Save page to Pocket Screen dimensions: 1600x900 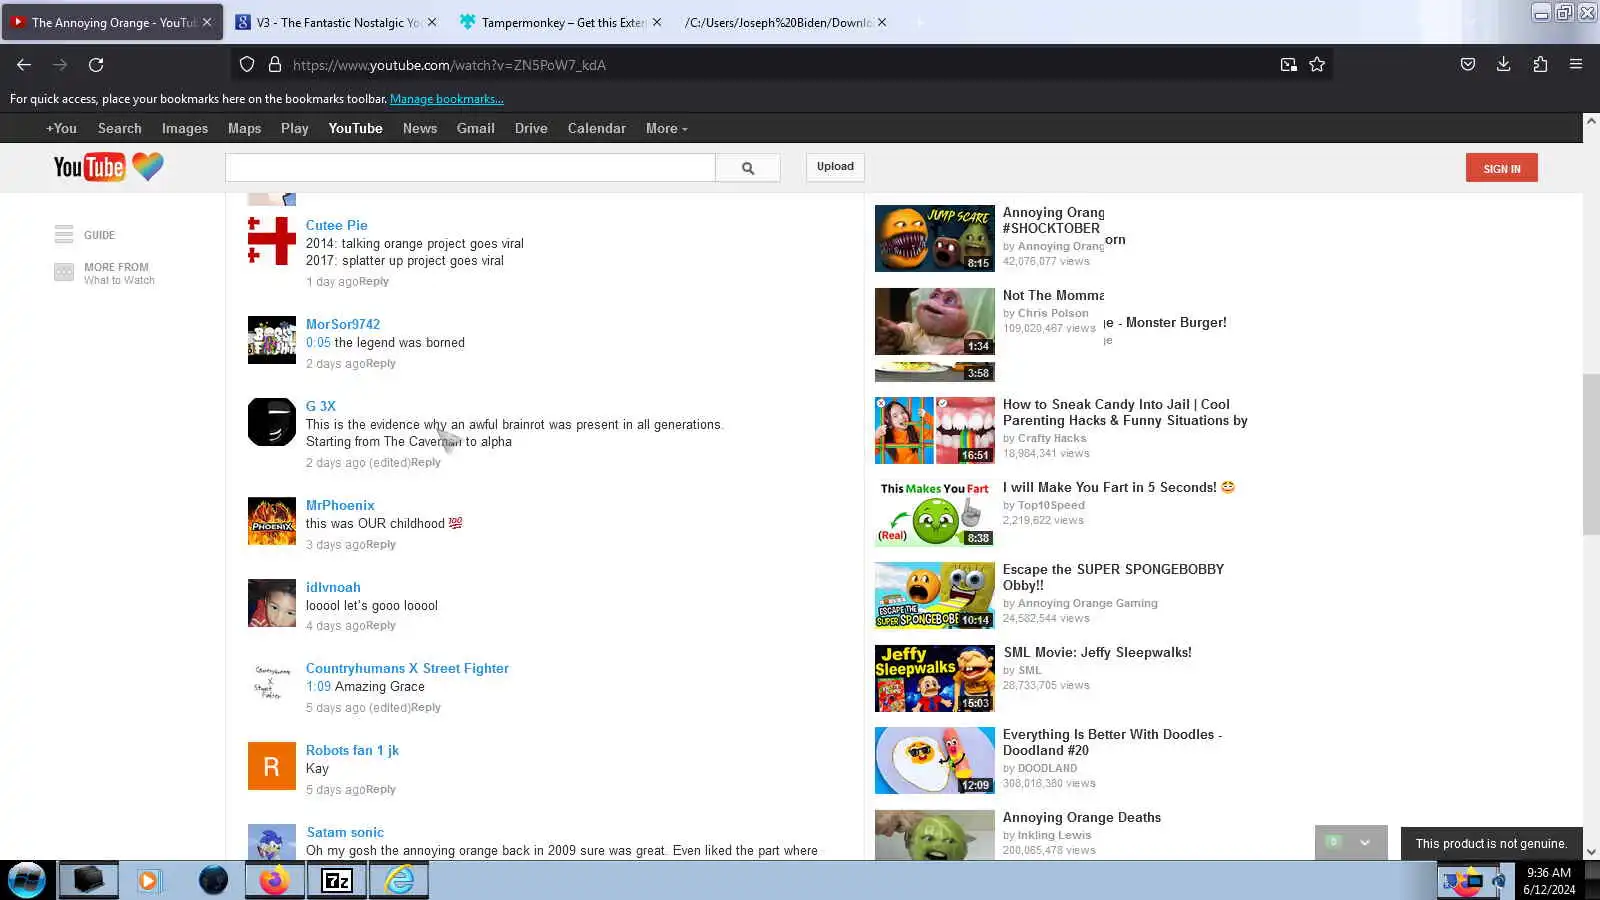pos(1467,65)
